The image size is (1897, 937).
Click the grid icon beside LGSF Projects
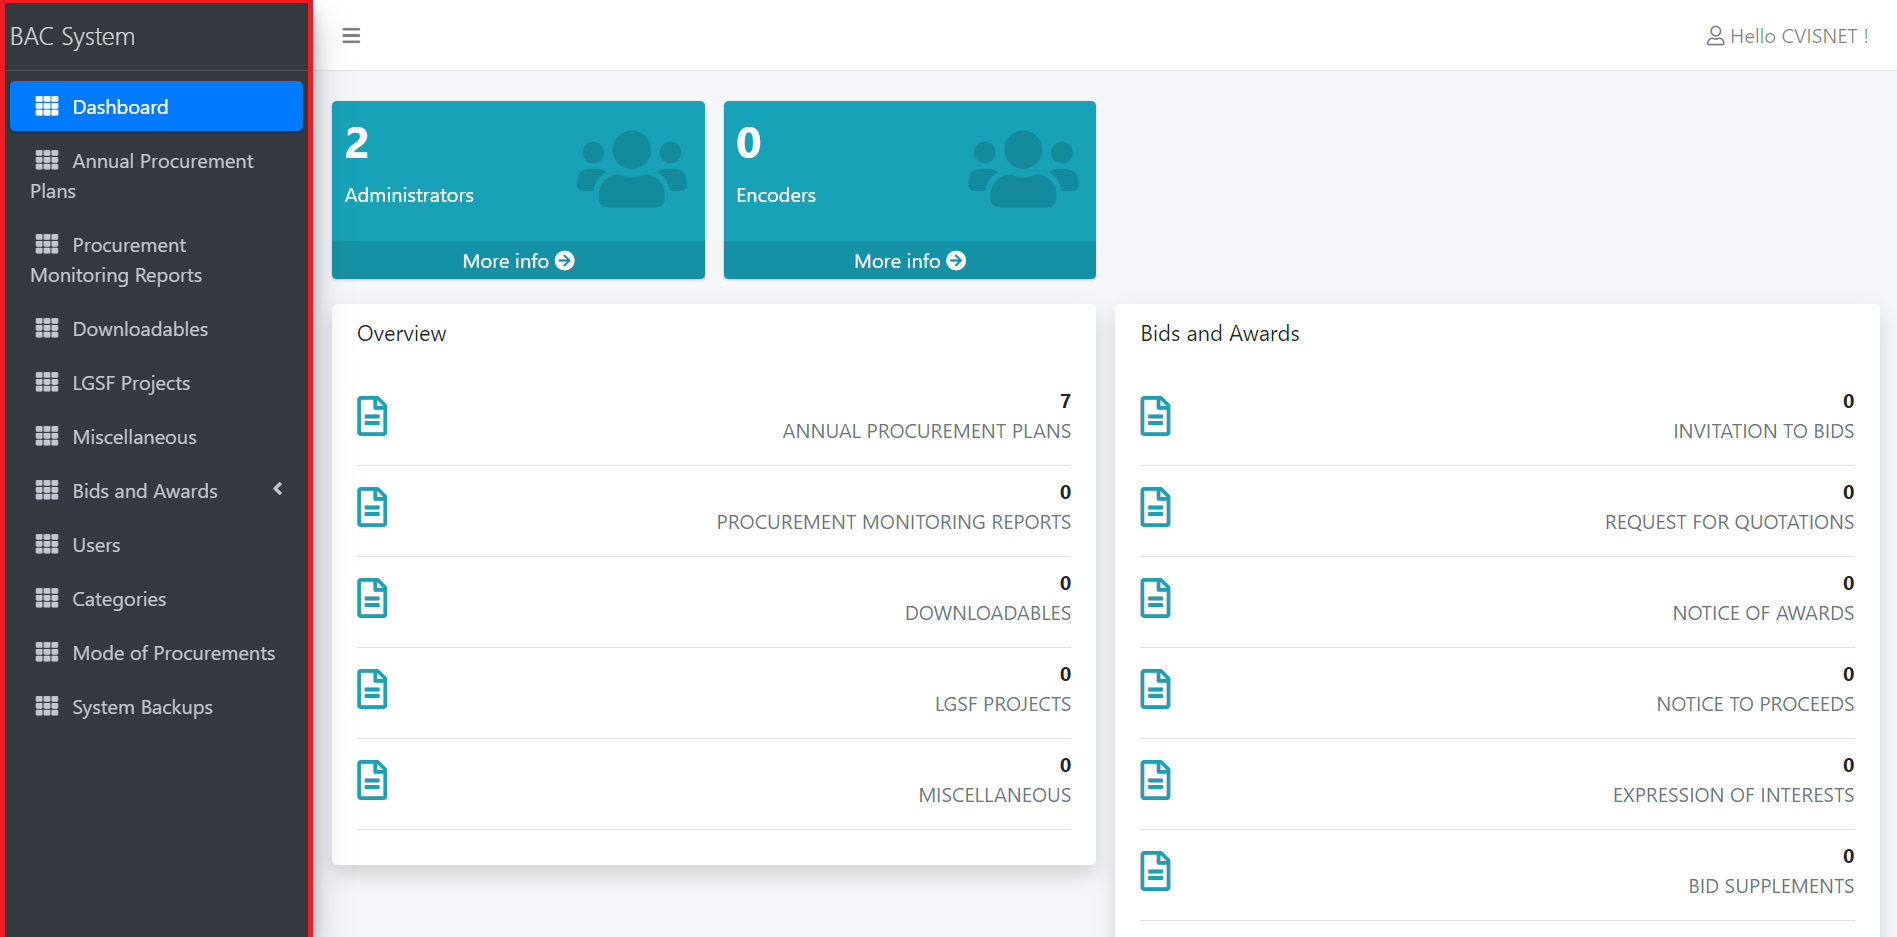[x=47, y=382]
